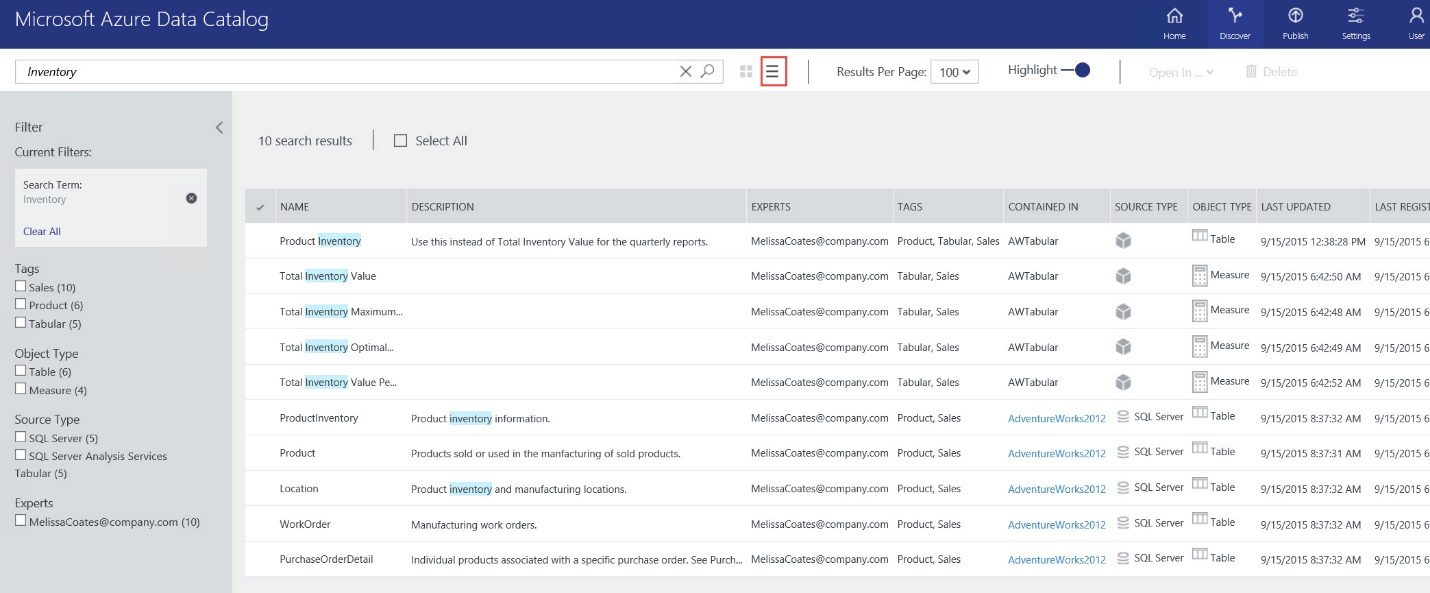1430x593 pixels.
Task: Toggle the Highlight switch
Action: (1076, 70)
